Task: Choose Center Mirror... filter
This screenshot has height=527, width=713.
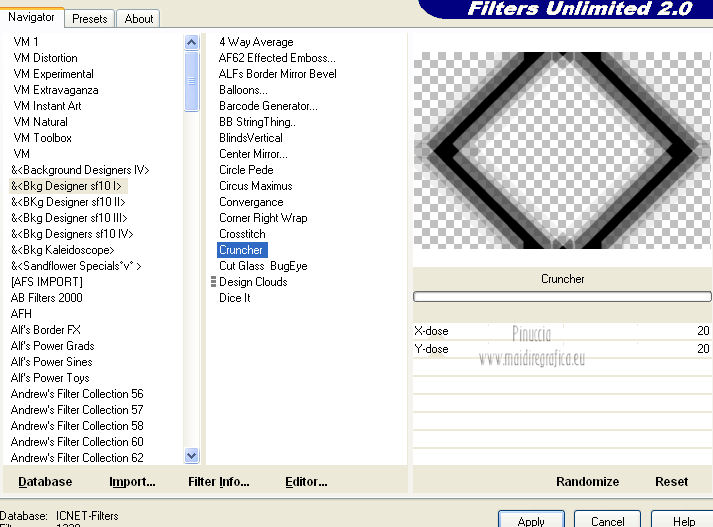Action: pyautogui.click(x=253, y=154)
